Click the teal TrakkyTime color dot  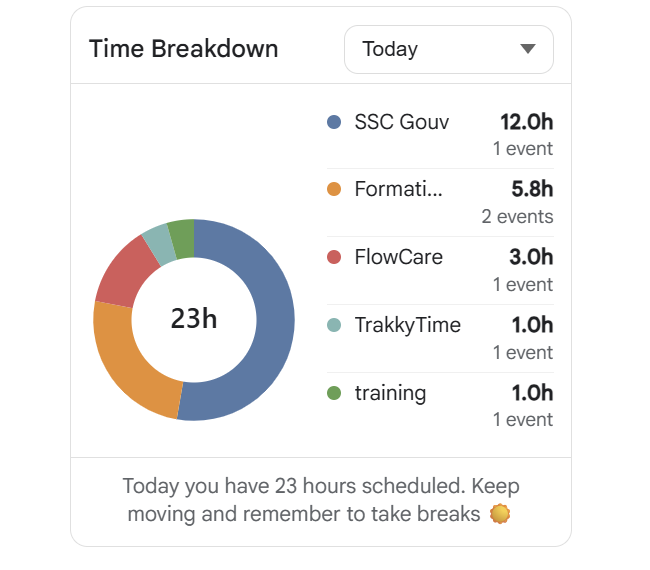[x=334, y=325]
